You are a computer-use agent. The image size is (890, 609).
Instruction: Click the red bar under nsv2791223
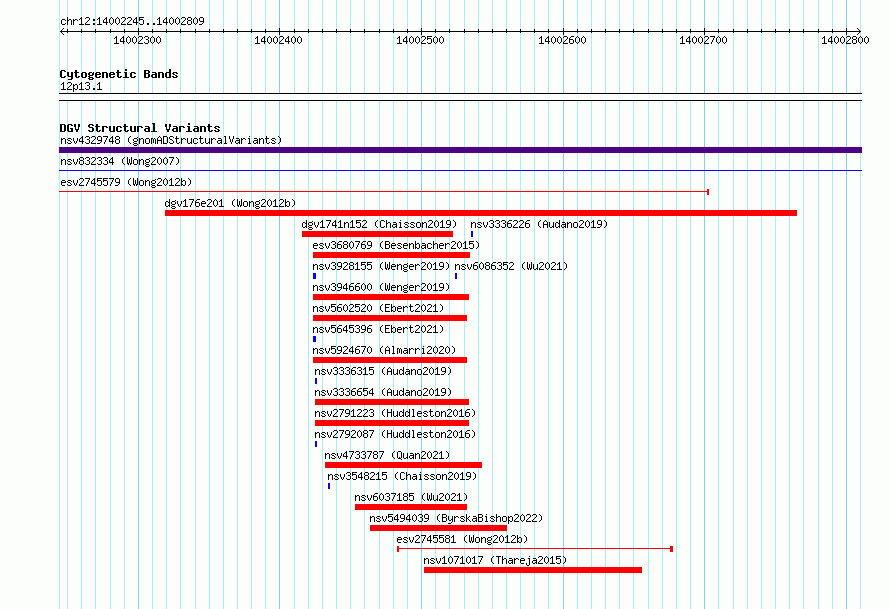(x=392, y=423)
